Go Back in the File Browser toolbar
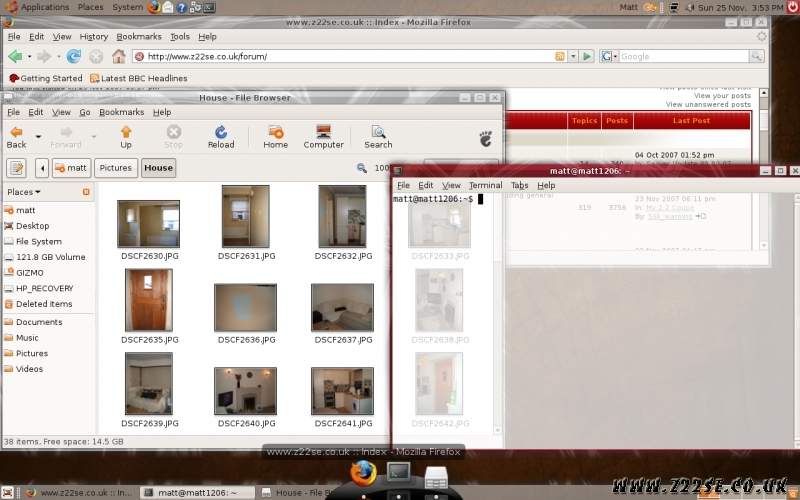This screenshot has width=800, height=500. pos(16,138)
